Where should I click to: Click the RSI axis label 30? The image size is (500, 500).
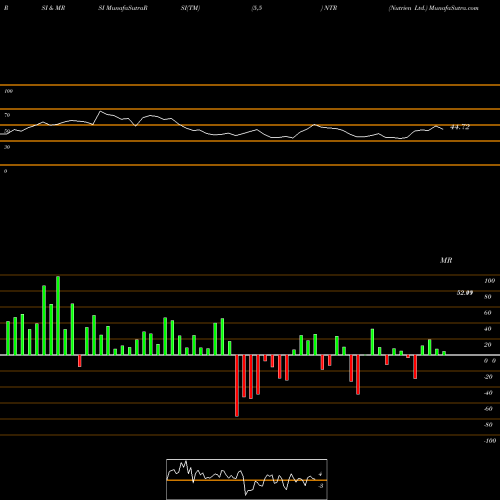pyautogui.click(x=7, y=147)
